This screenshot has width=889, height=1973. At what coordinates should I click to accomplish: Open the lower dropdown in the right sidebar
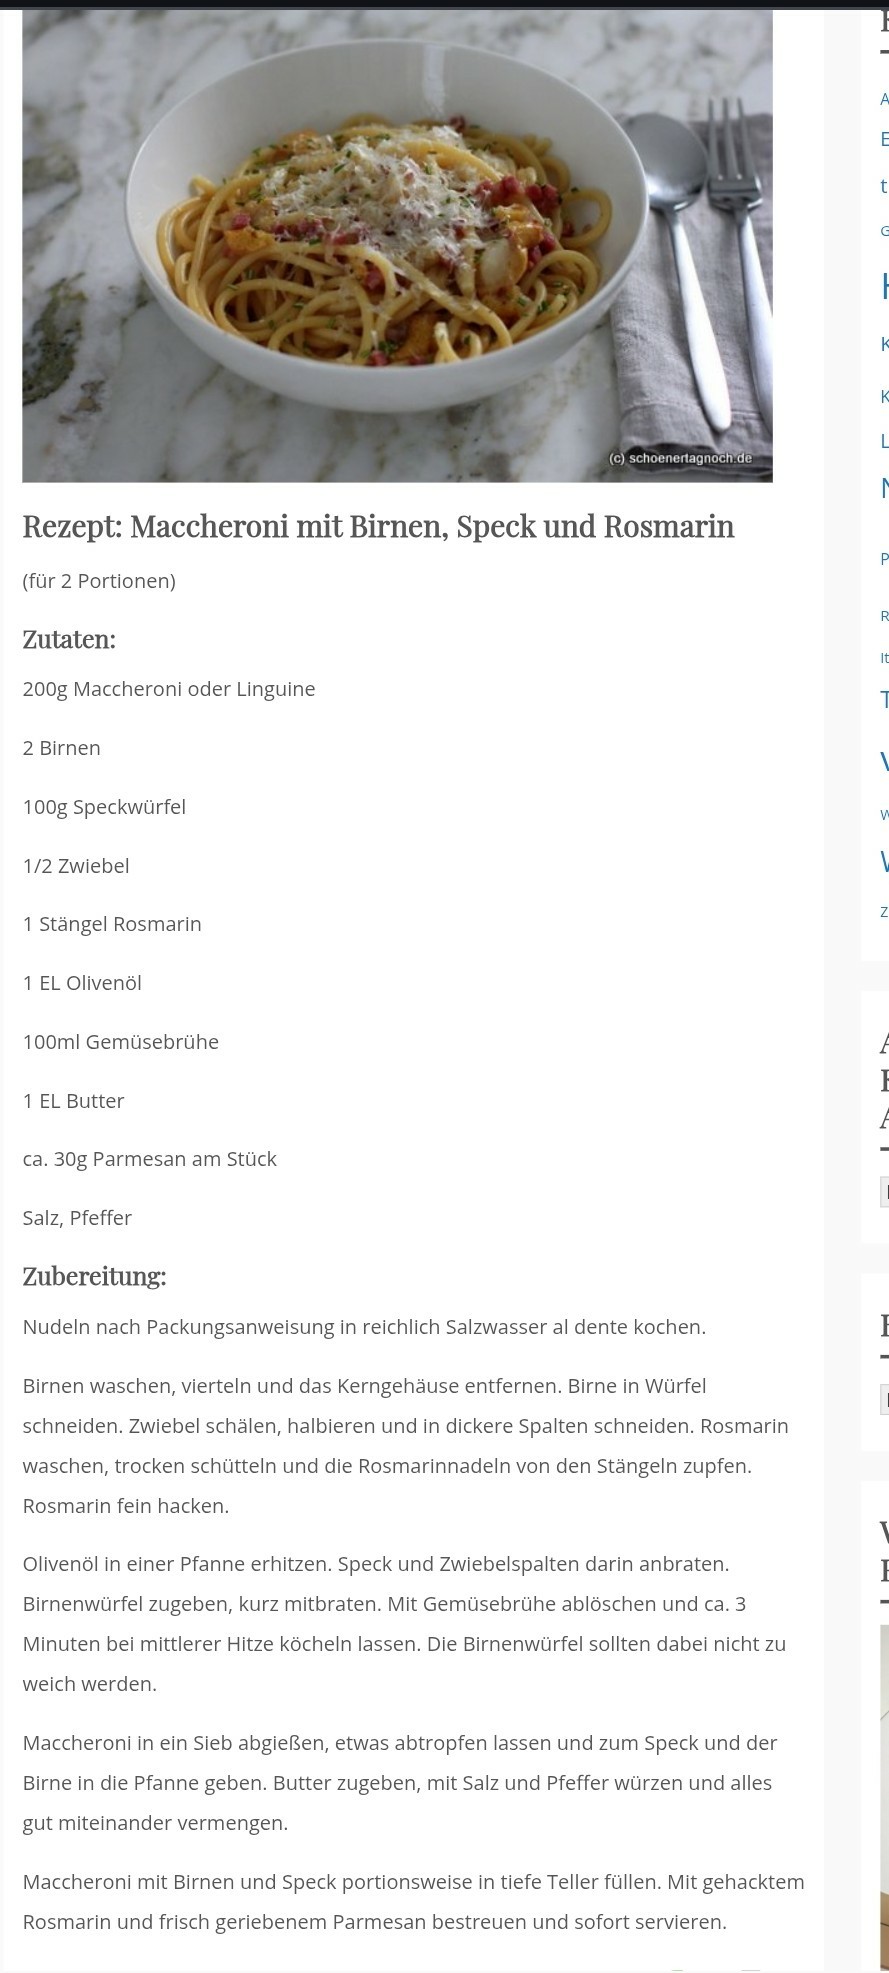(x=884, y=1398)
